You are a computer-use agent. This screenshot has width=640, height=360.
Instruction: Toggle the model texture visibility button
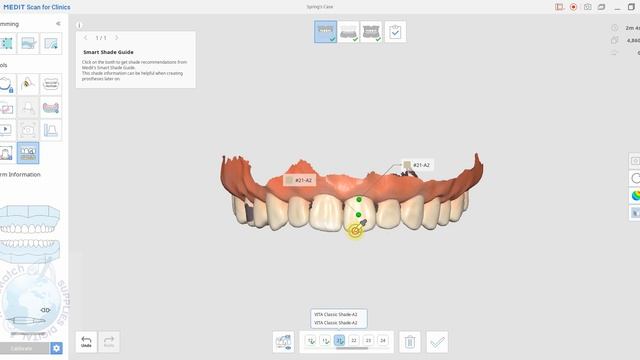pos(283,342)
